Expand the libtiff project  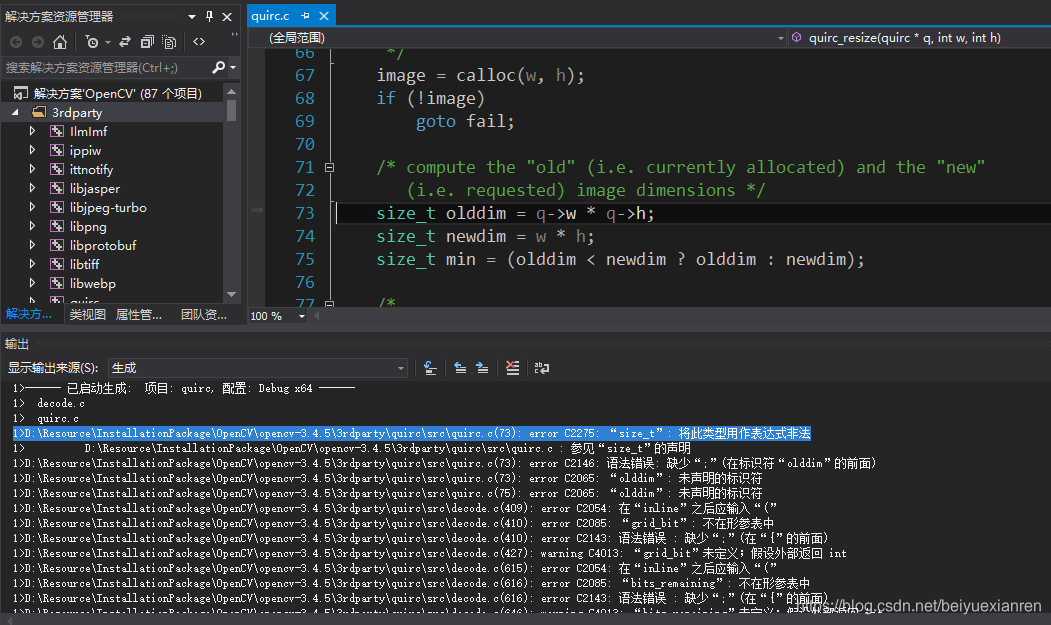pyautogui.click(x=32, y=264)
